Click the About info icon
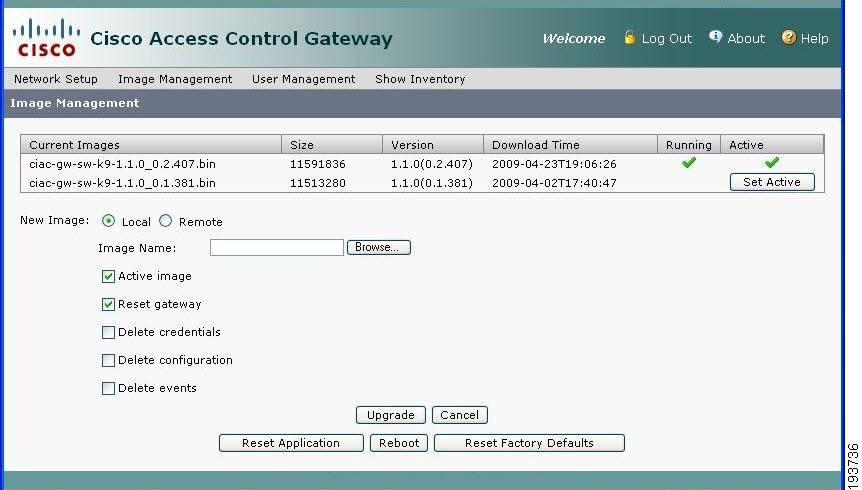862x490 pixels. [715, 38]
